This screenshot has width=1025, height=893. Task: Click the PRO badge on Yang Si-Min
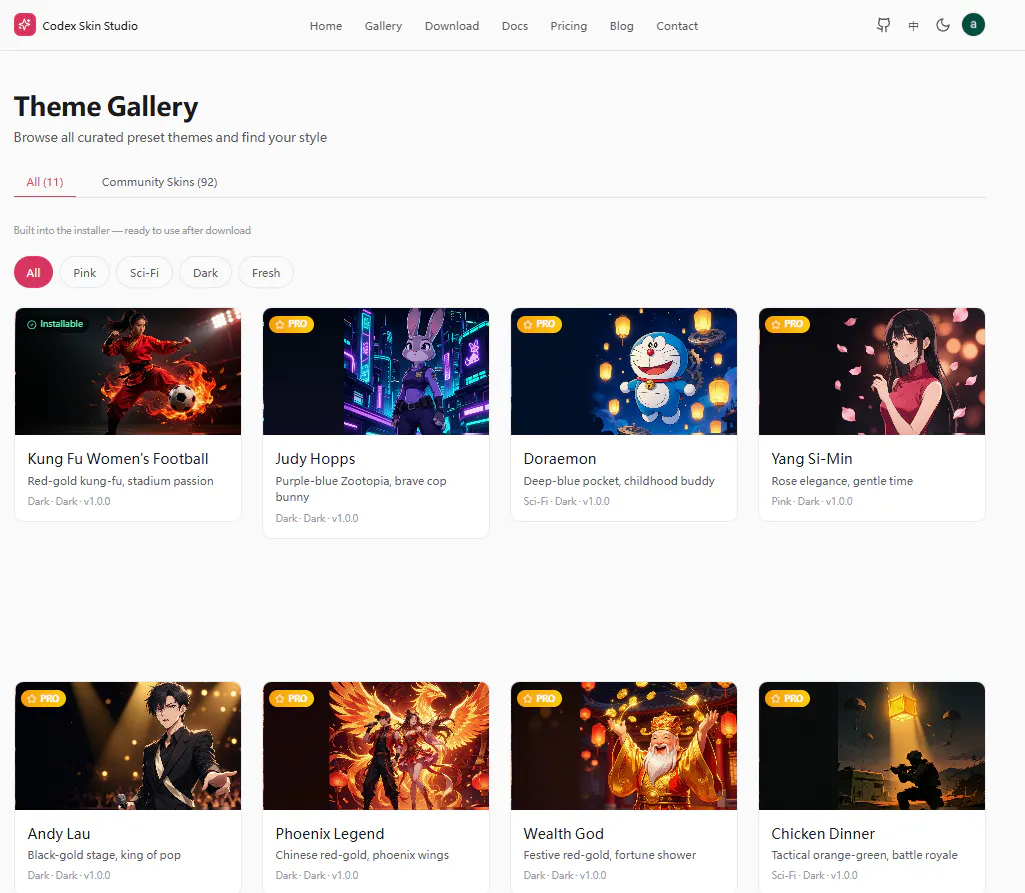pyautogui.click(x=787, y=324)
